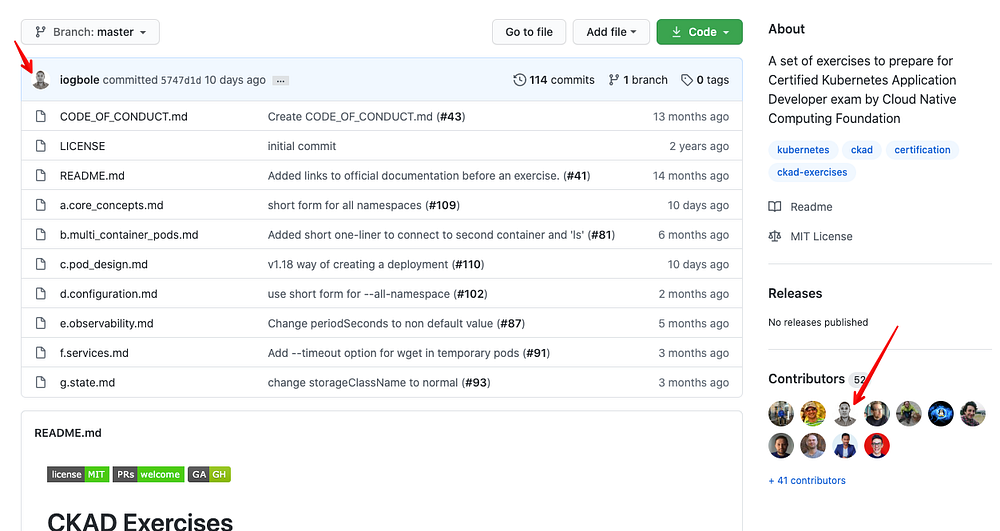Click the file icon for LICENSE
Screen dimensions: 1000x531
coord(41,146)
